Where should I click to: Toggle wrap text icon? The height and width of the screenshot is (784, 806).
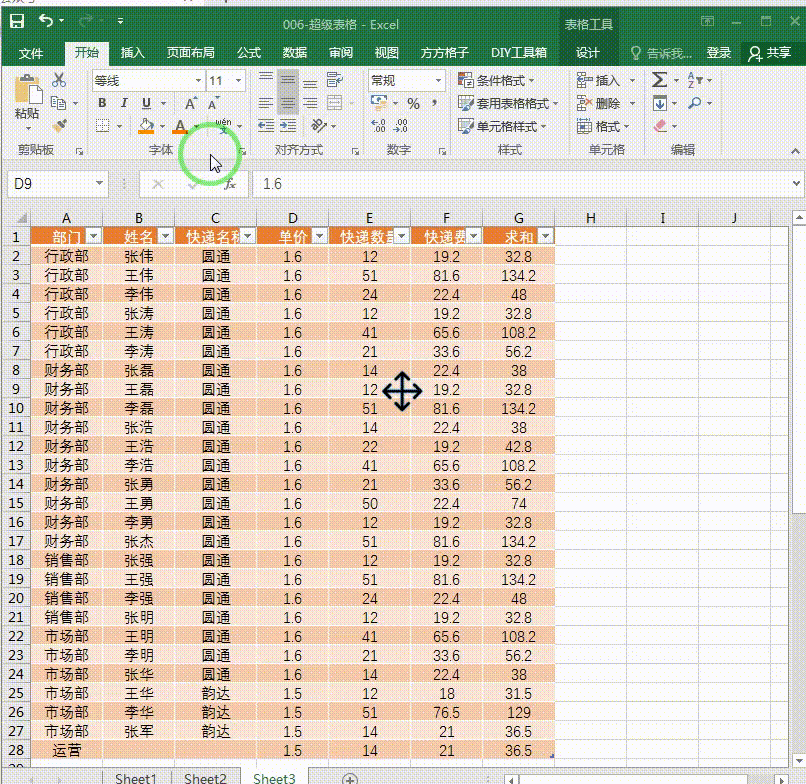point(334,80)
